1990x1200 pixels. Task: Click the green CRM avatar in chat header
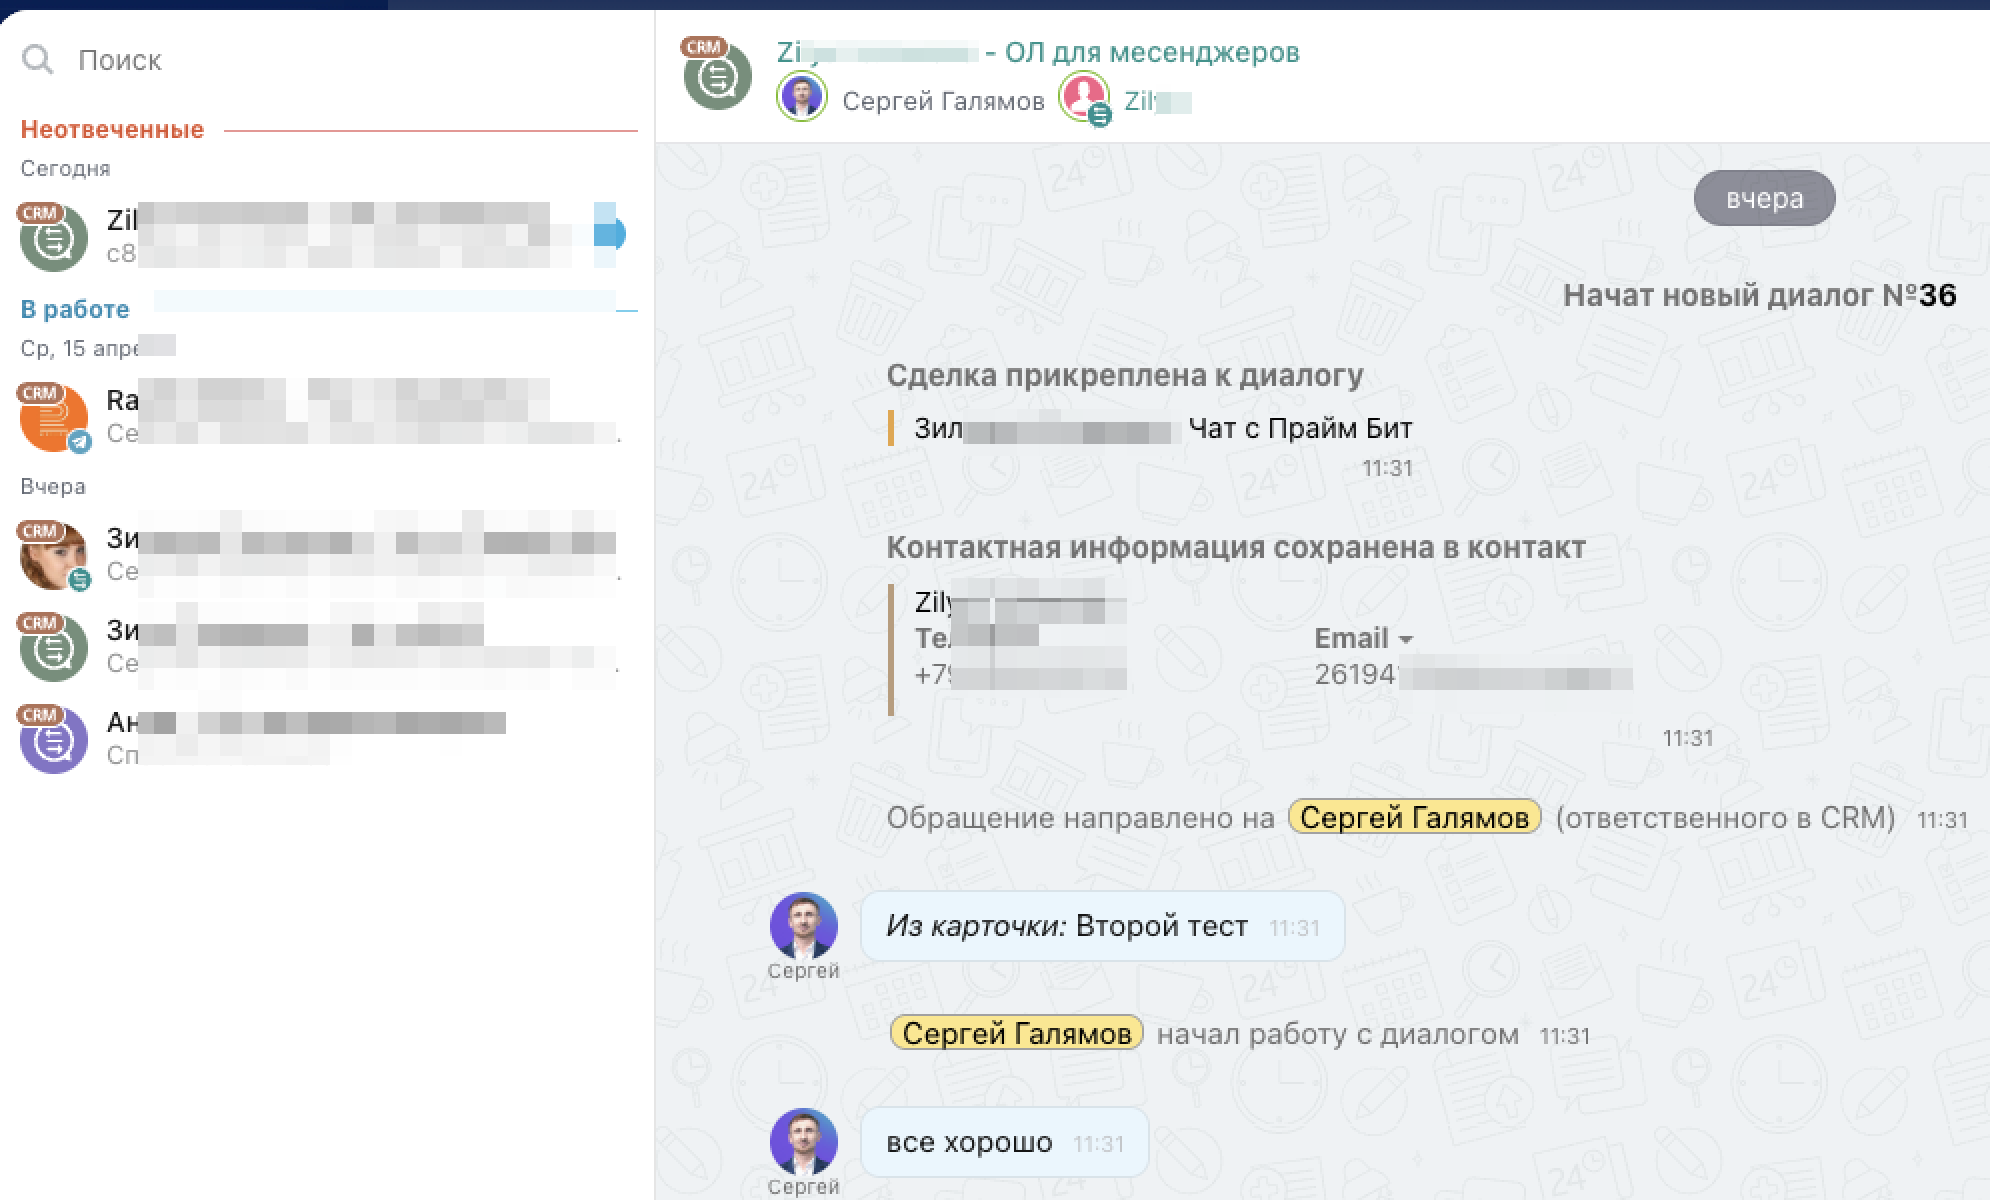click(717, 76)
